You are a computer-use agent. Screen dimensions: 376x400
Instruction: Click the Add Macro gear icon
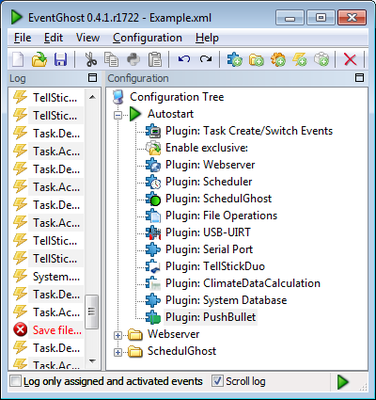278,60
